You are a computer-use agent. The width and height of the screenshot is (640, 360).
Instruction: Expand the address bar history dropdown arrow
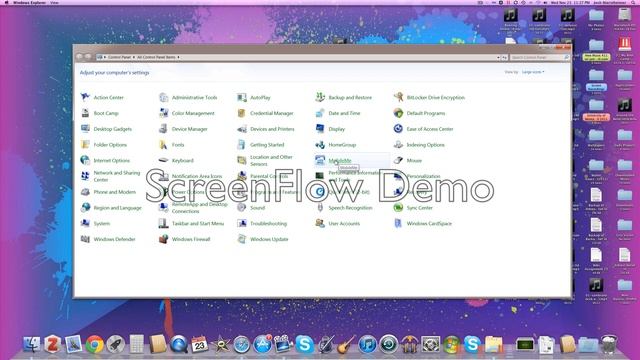coord(498,58)
